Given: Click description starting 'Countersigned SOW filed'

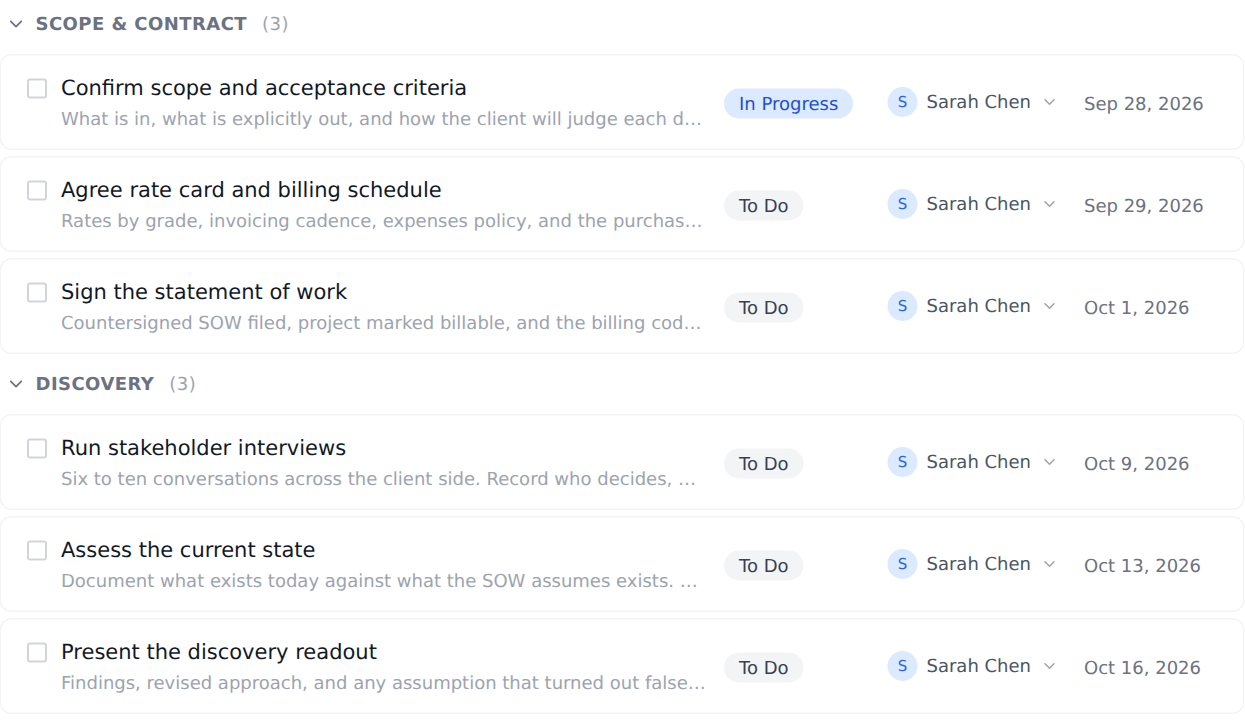Looking at the screenshot, I should click(381, 323).
